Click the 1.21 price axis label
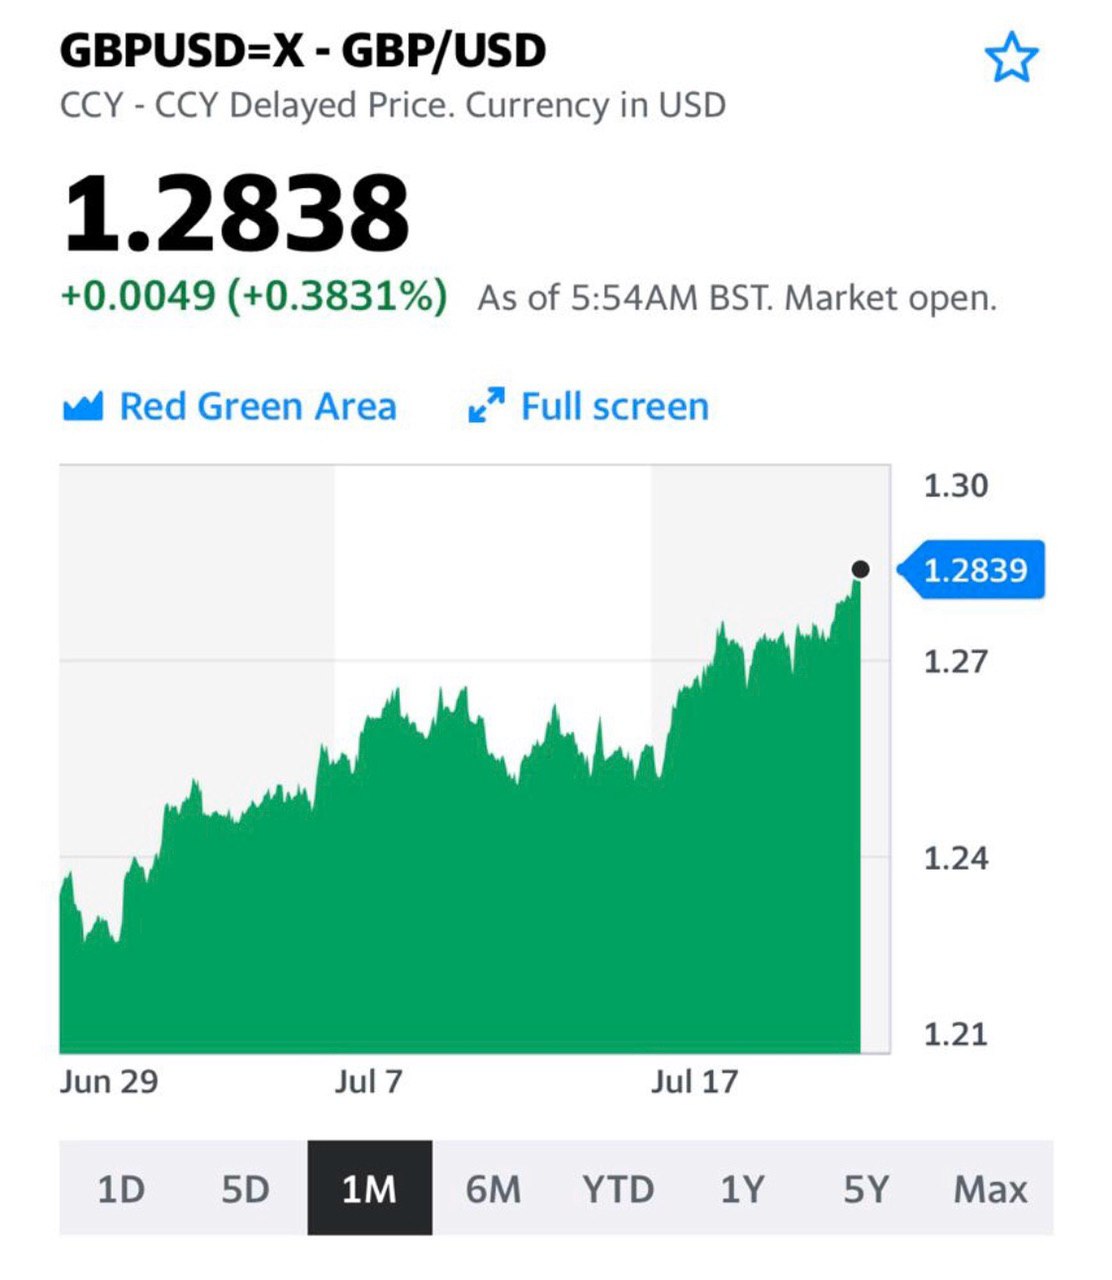 point(956,1034)
